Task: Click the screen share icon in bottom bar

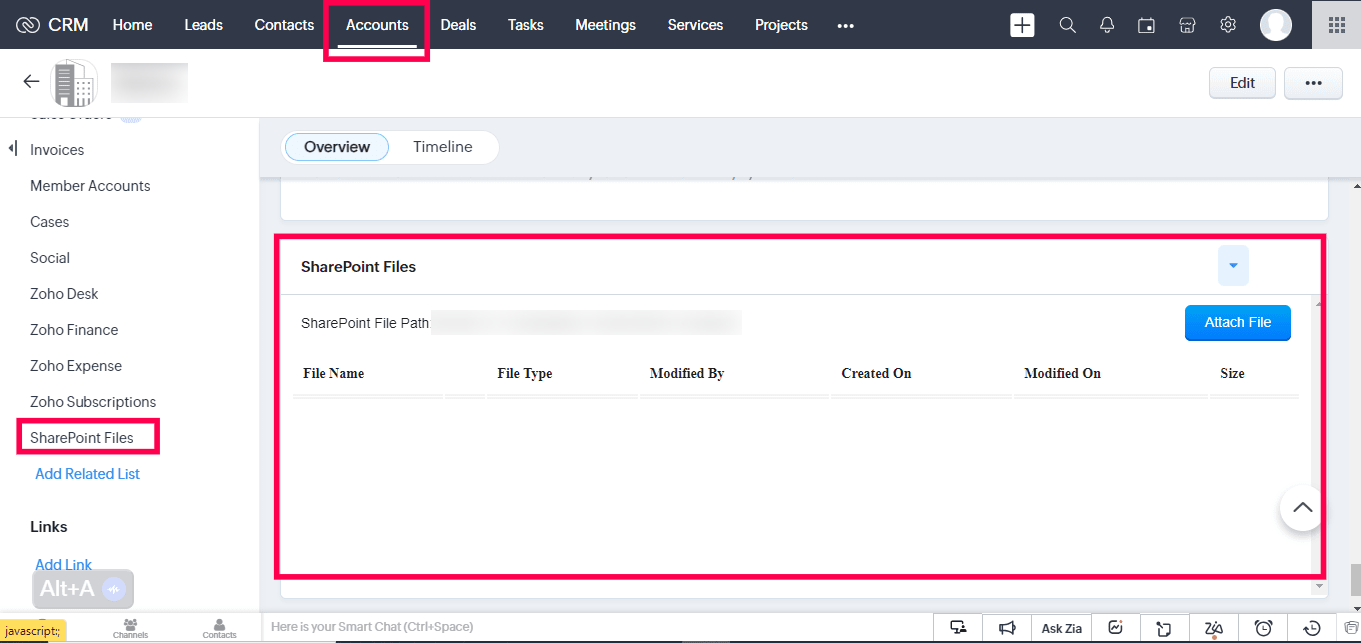Action: 958,628
